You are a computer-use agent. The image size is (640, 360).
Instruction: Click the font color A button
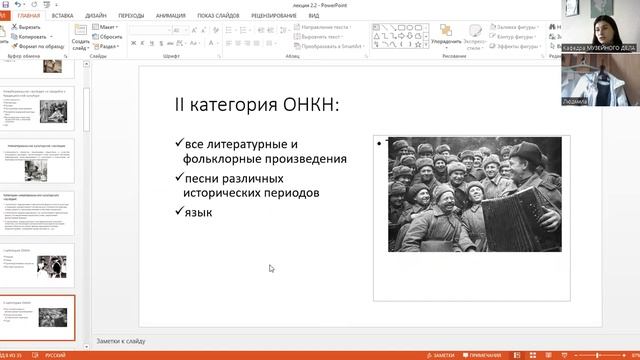coord(211,43)
